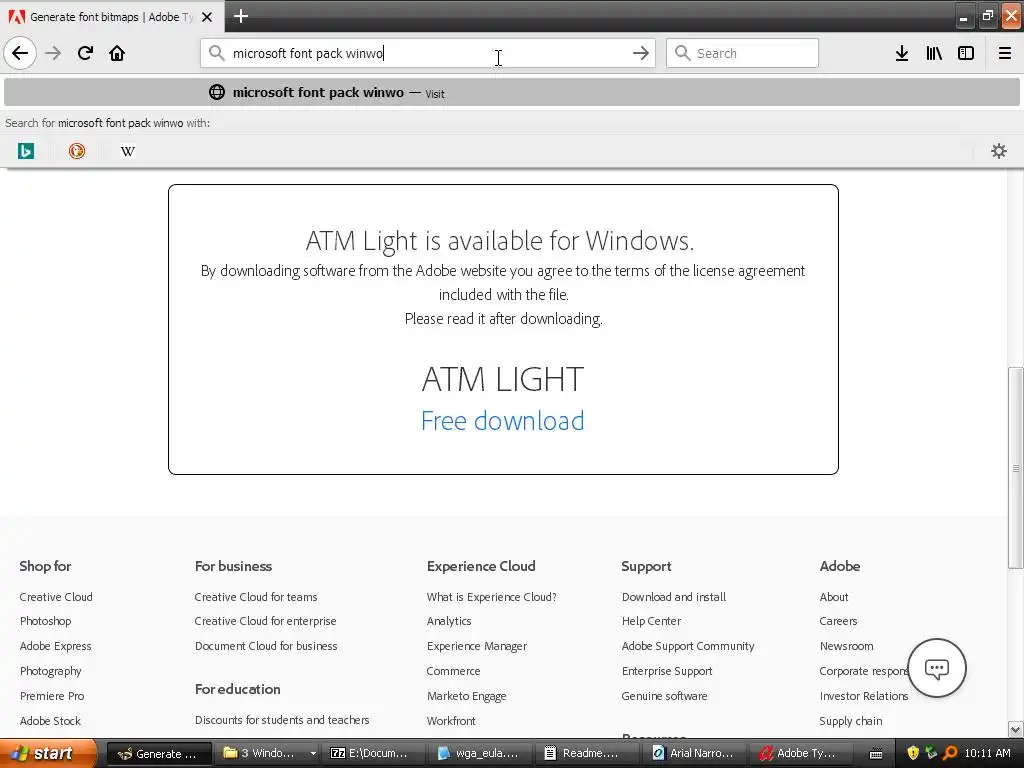Search with the DuckDuckGo engine icon
Image resolution: width=1024 pixels, height=768 pixels.
(77, 151)
